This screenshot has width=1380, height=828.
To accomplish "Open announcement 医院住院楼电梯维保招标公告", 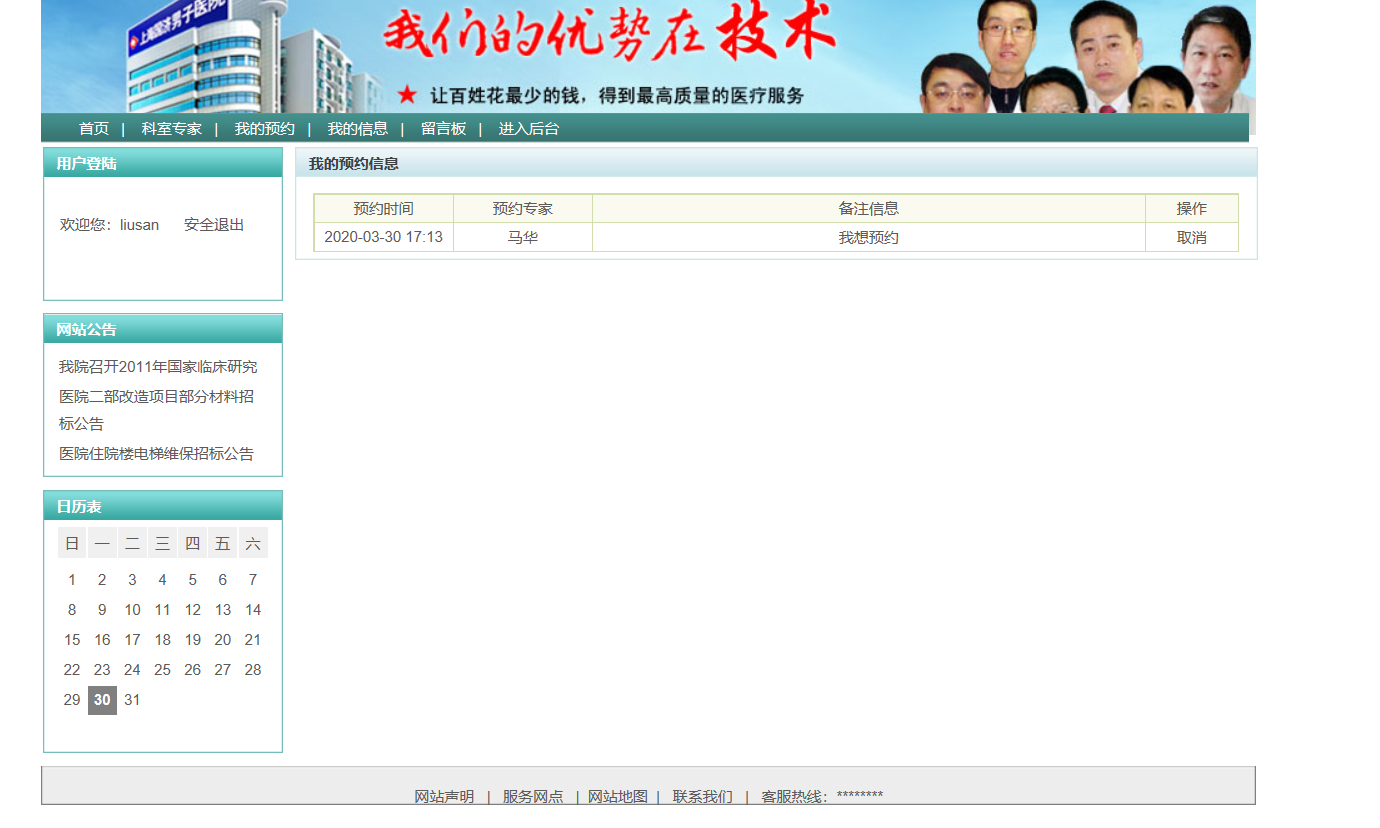I will (156, 454).
